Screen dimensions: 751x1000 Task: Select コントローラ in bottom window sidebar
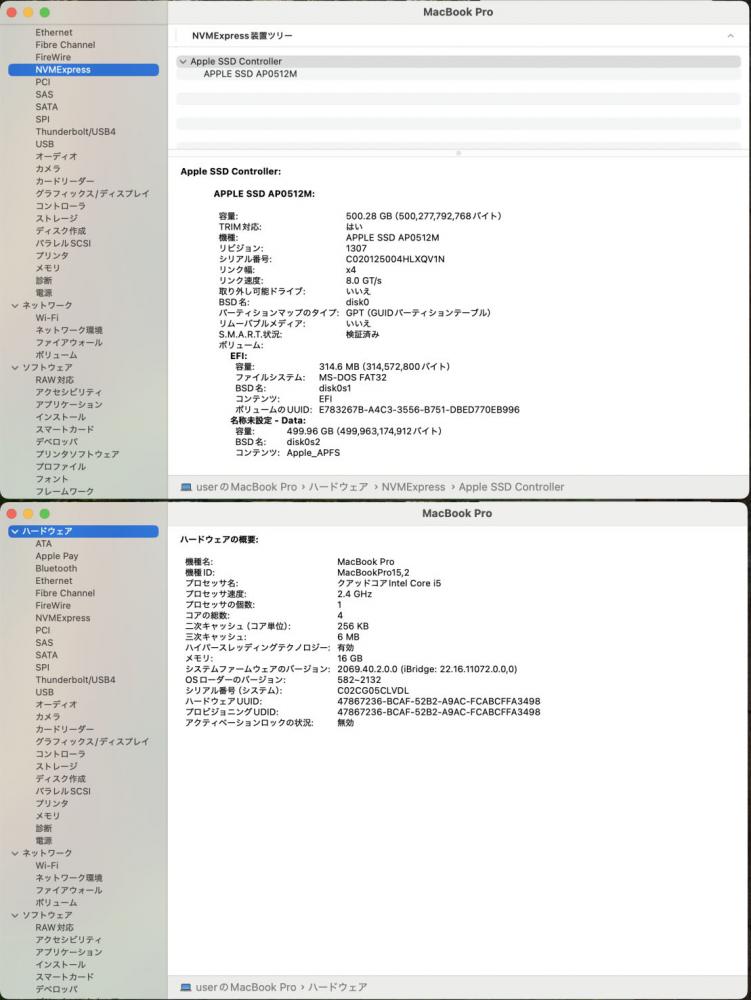tap(60, 754)
